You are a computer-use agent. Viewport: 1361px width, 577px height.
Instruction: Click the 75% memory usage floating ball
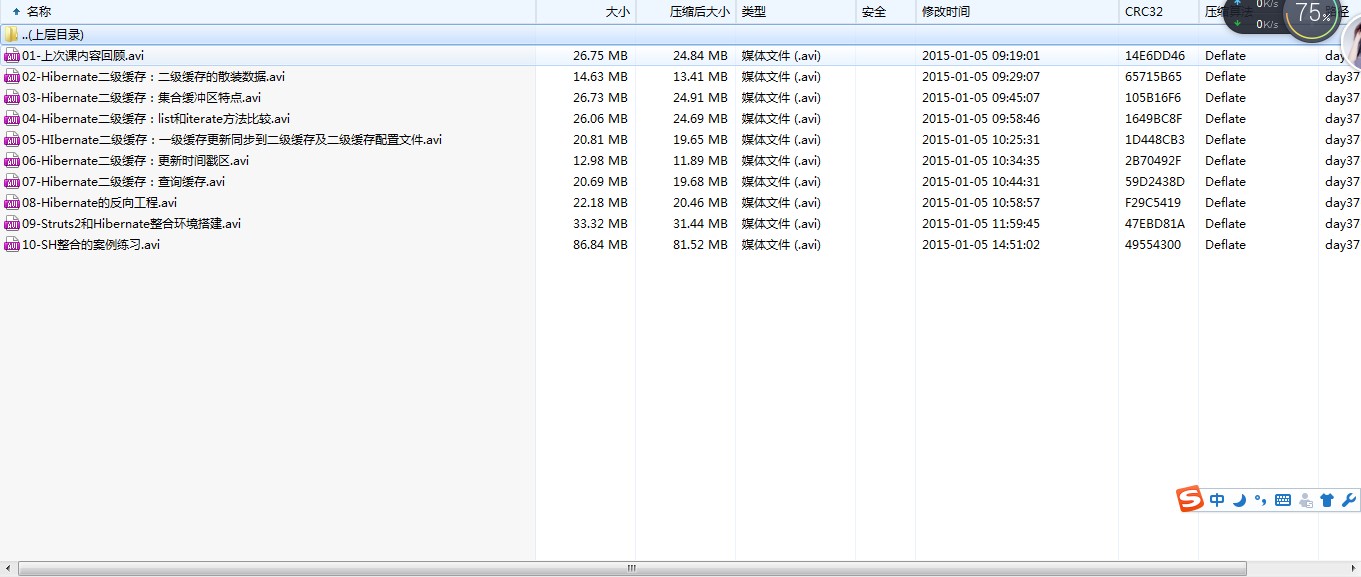1311,14
